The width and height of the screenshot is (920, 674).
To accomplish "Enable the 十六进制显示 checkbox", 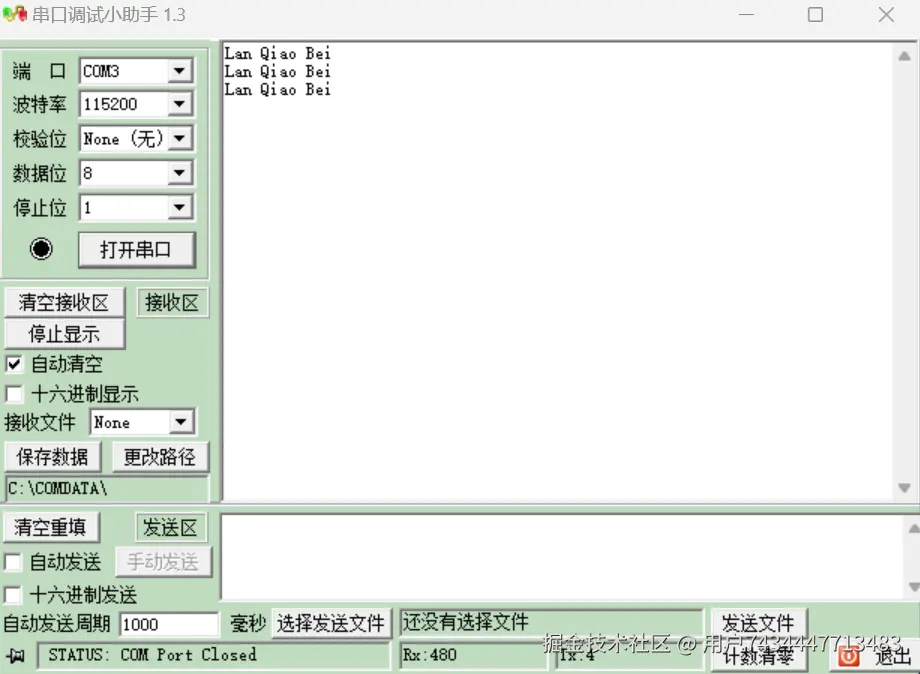I will pyautogui.click(x=14, y=394).
